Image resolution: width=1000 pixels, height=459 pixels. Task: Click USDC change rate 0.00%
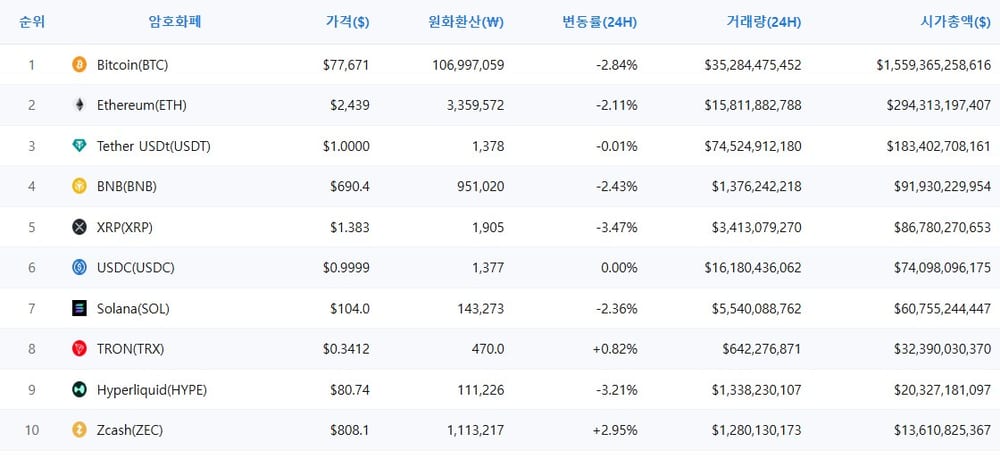click(x=620, y=268)
